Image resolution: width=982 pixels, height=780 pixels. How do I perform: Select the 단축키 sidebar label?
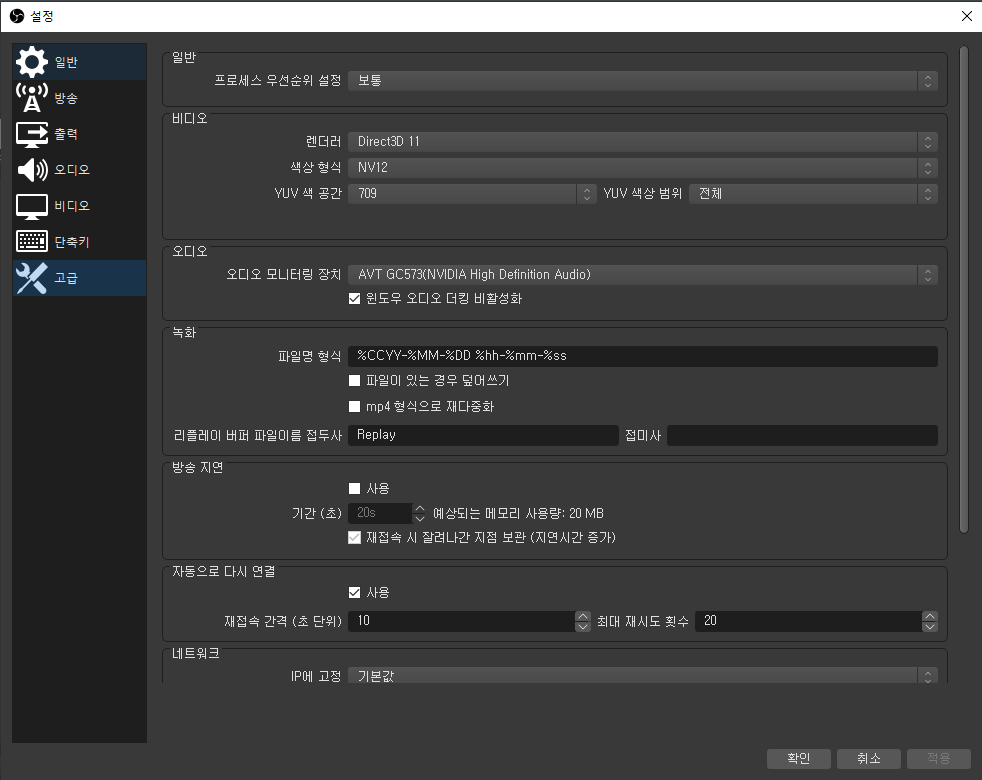click(72, 242)
